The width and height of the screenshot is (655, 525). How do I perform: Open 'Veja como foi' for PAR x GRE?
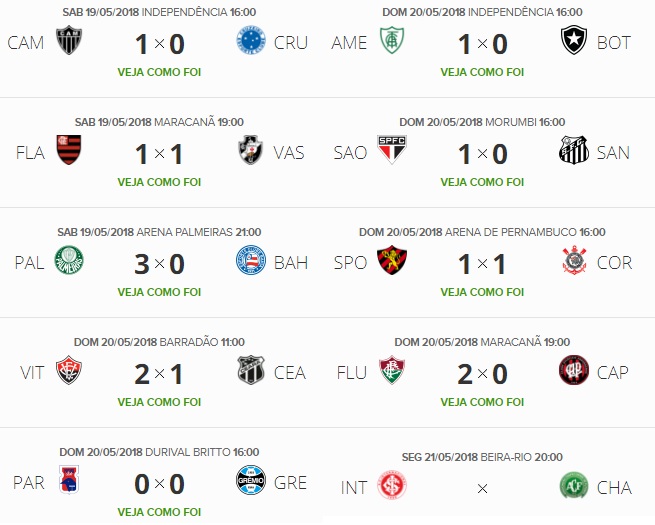[x=159, y=512]
